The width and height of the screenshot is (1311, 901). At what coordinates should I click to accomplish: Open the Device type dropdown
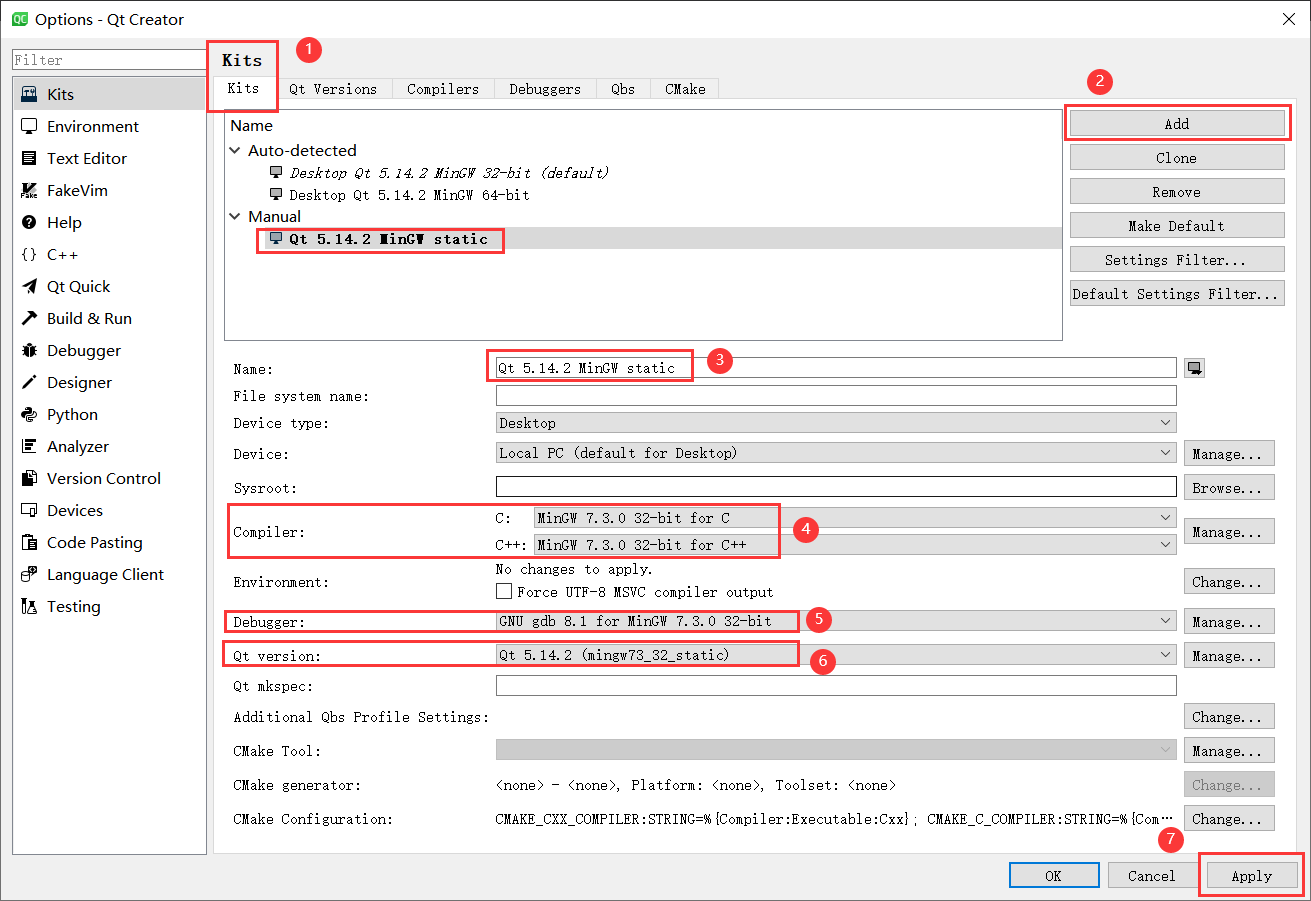(1164, 422)
